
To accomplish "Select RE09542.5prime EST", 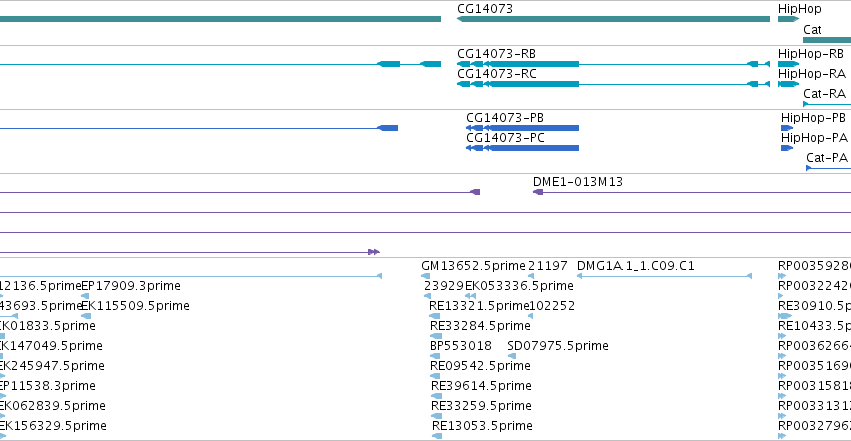I will [435, 376].
